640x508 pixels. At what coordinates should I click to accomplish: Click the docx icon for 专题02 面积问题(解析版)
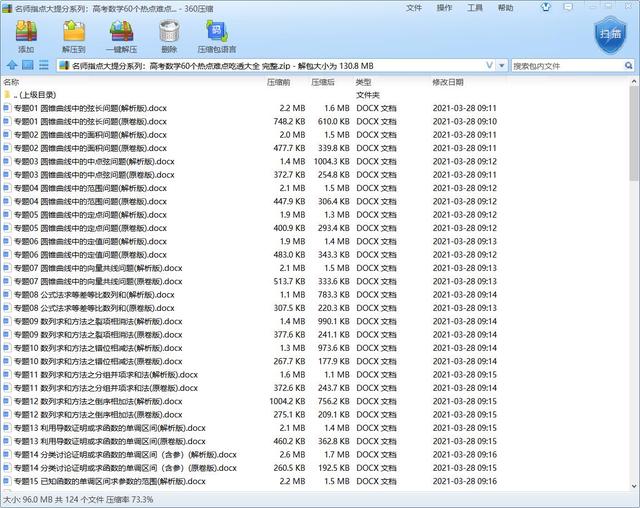coord(7,135)
